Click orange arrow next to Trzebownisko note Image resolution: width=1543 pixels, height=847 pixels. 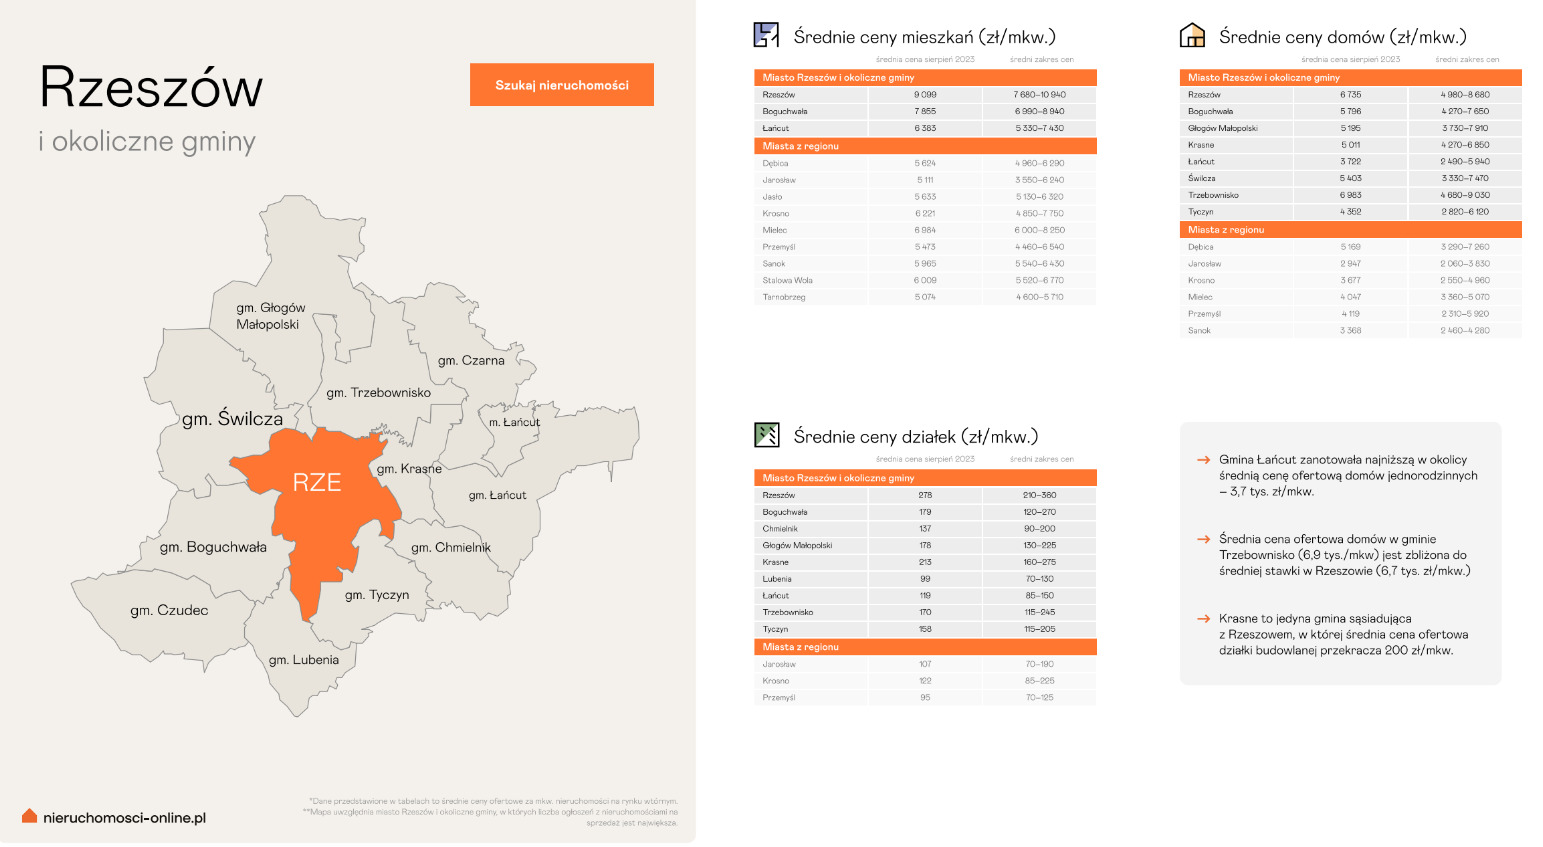coord(1204,539)
